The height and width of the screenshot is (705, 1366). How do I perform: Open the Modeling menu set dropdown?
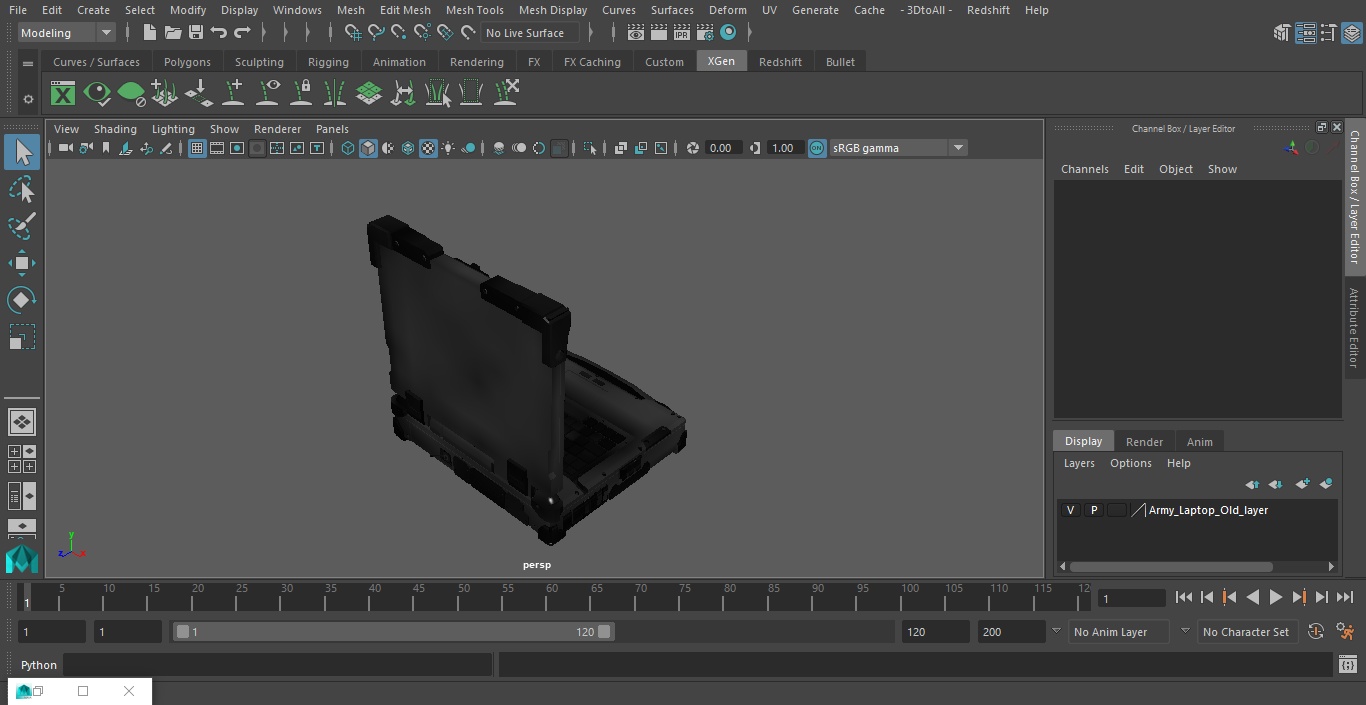66,33
